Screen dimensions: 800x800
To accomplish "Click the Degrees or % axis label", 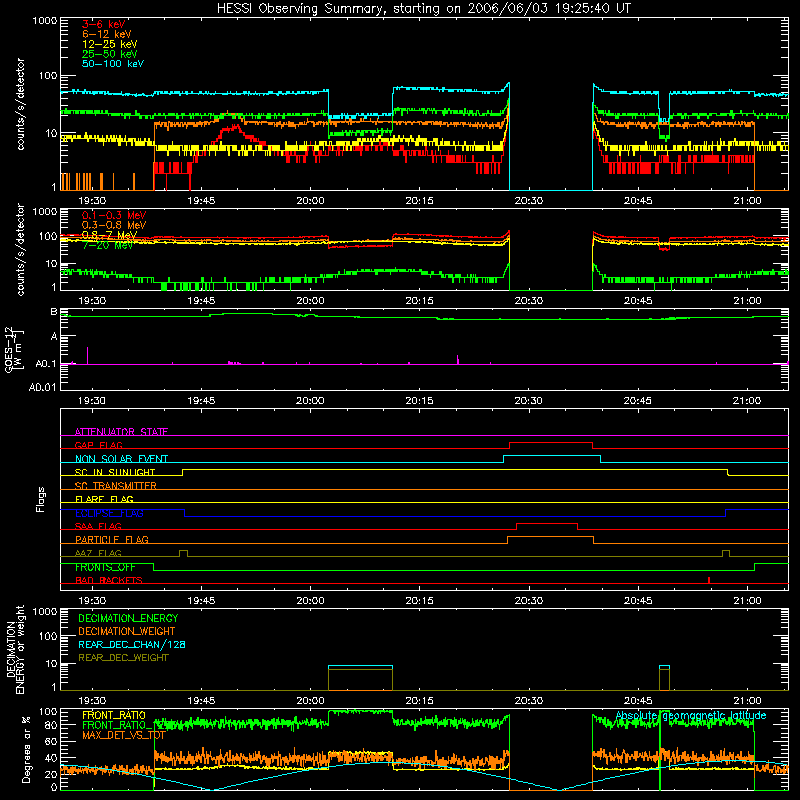I will [26, 749].
